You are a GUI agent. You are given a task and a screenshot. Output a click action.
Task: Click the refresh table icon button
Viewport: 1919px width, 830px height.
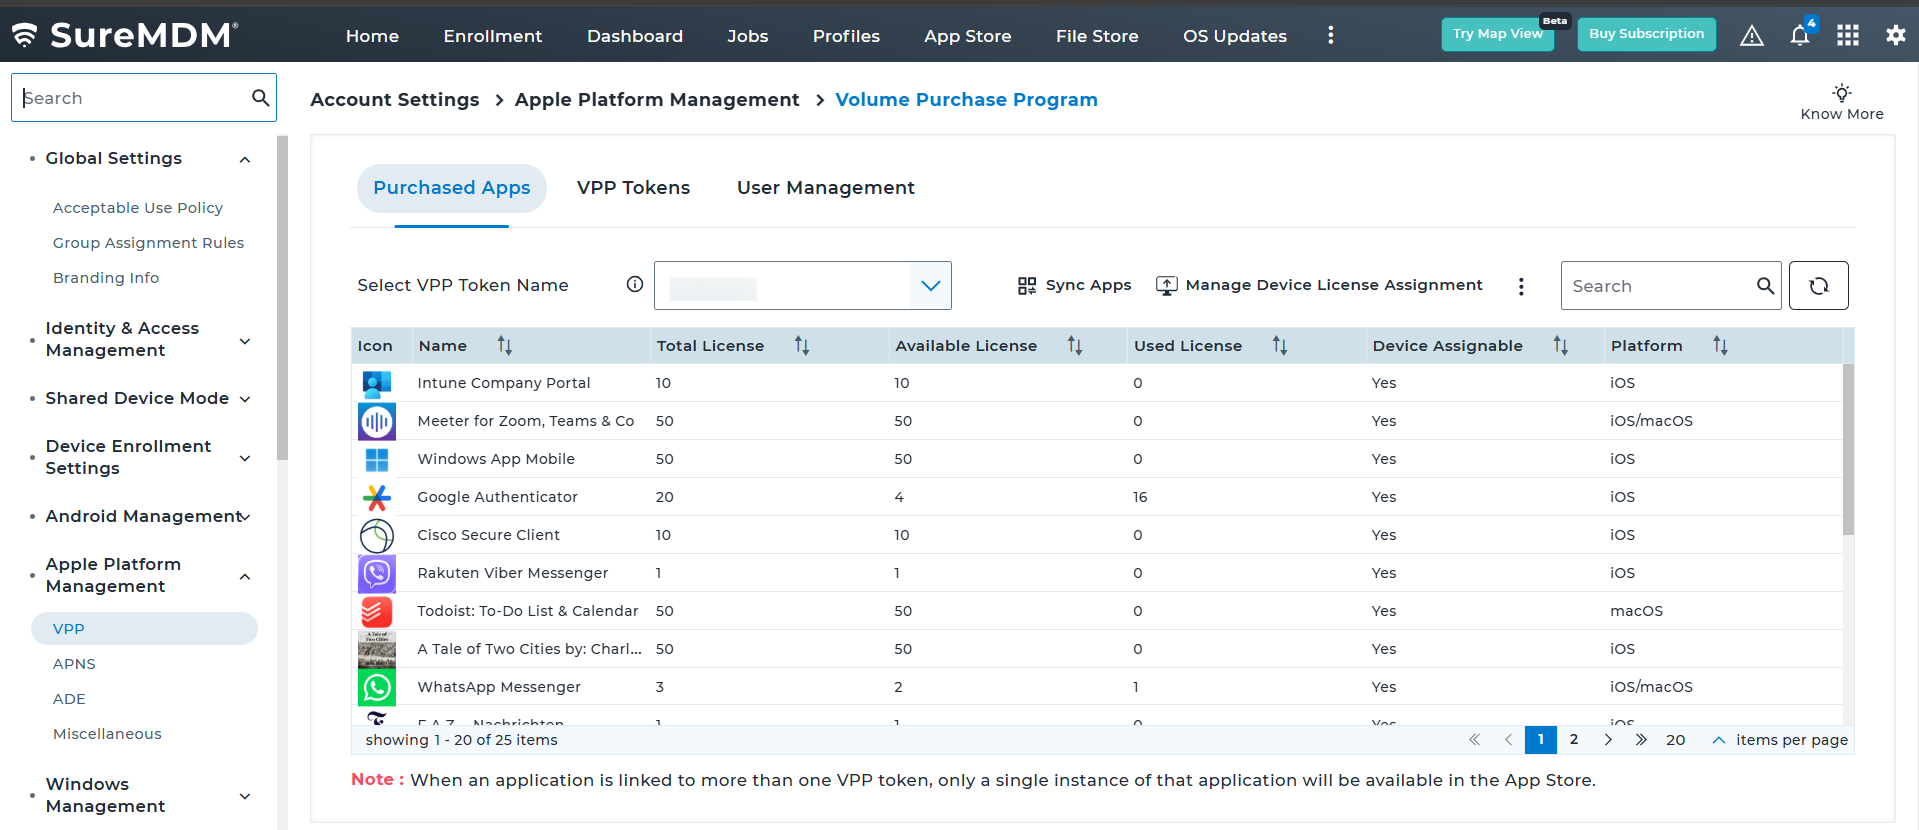1818,286
